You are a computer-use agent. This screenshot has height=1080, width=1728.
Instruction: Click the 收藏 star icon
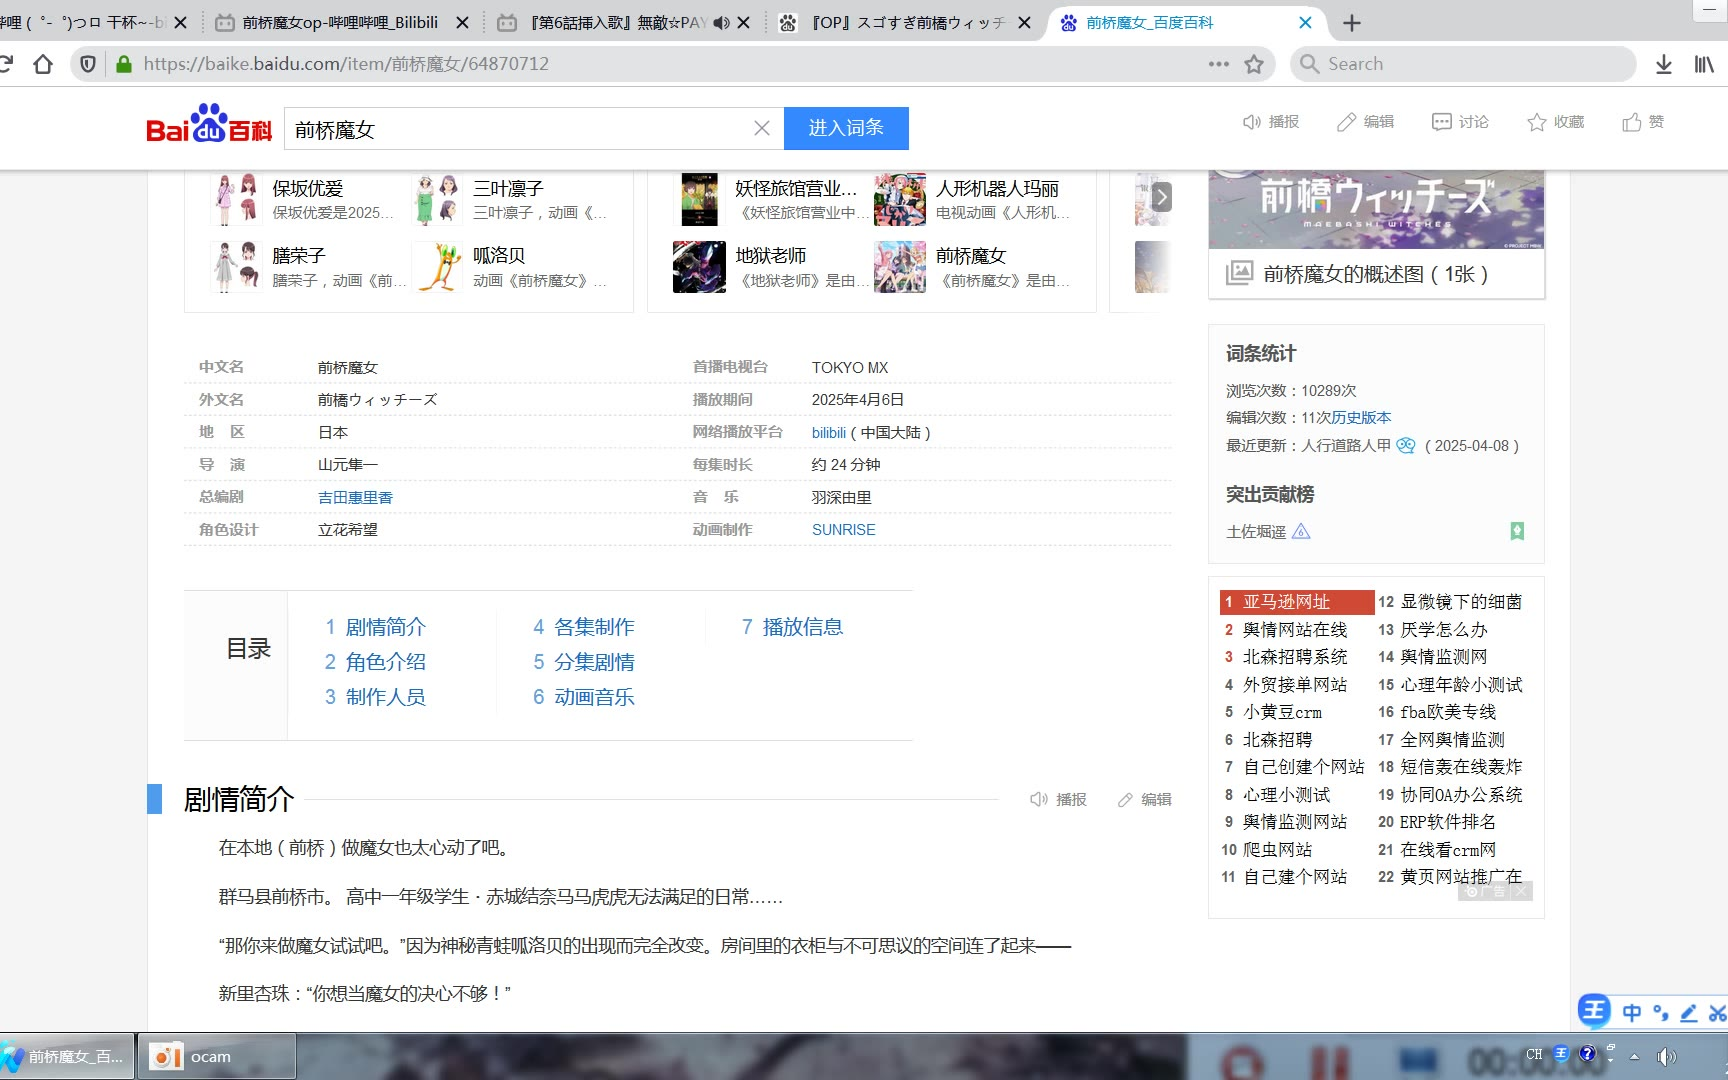coord(1537,122)
